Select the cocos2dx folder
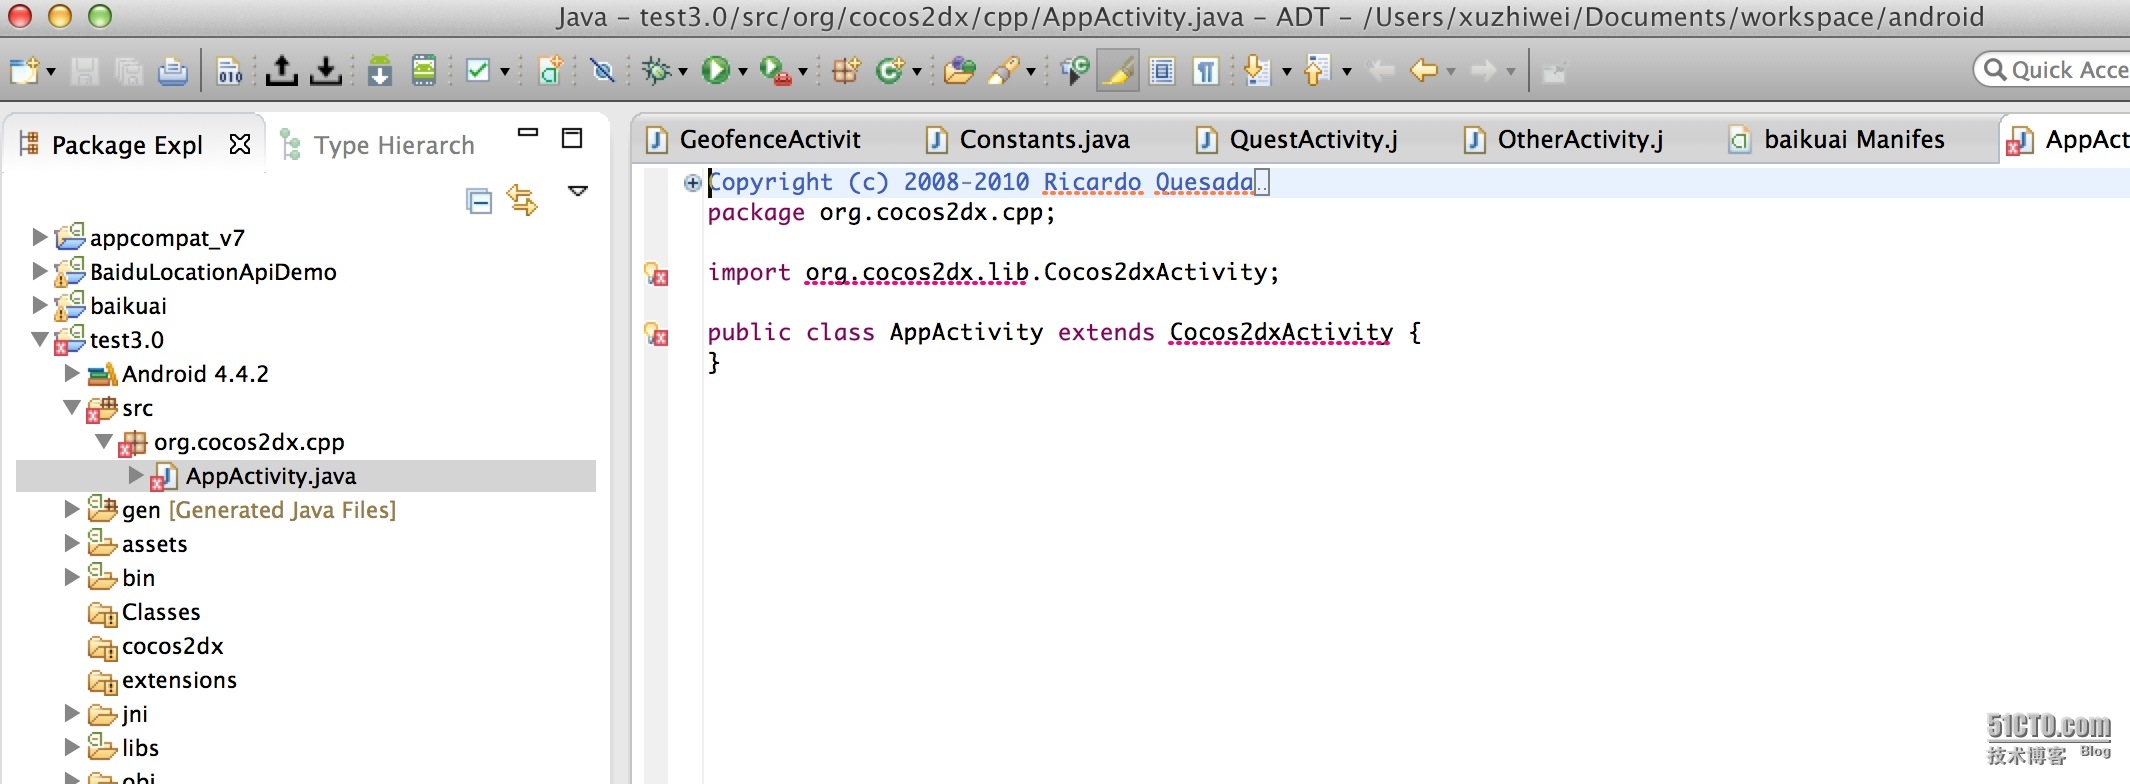Image resolution: width=2130 pixels, height=784 pixels. (x=172, y=646)
